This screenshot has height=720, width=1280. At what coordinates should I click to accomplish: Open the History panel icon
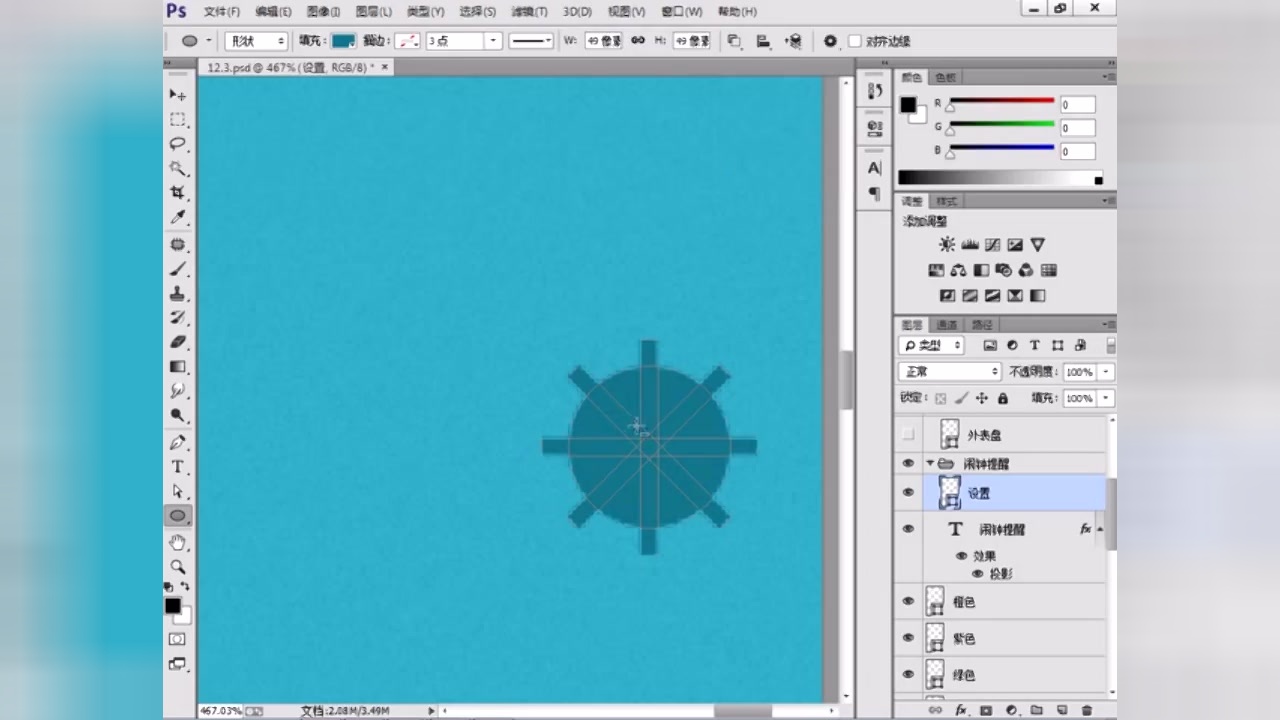(875, 91)
